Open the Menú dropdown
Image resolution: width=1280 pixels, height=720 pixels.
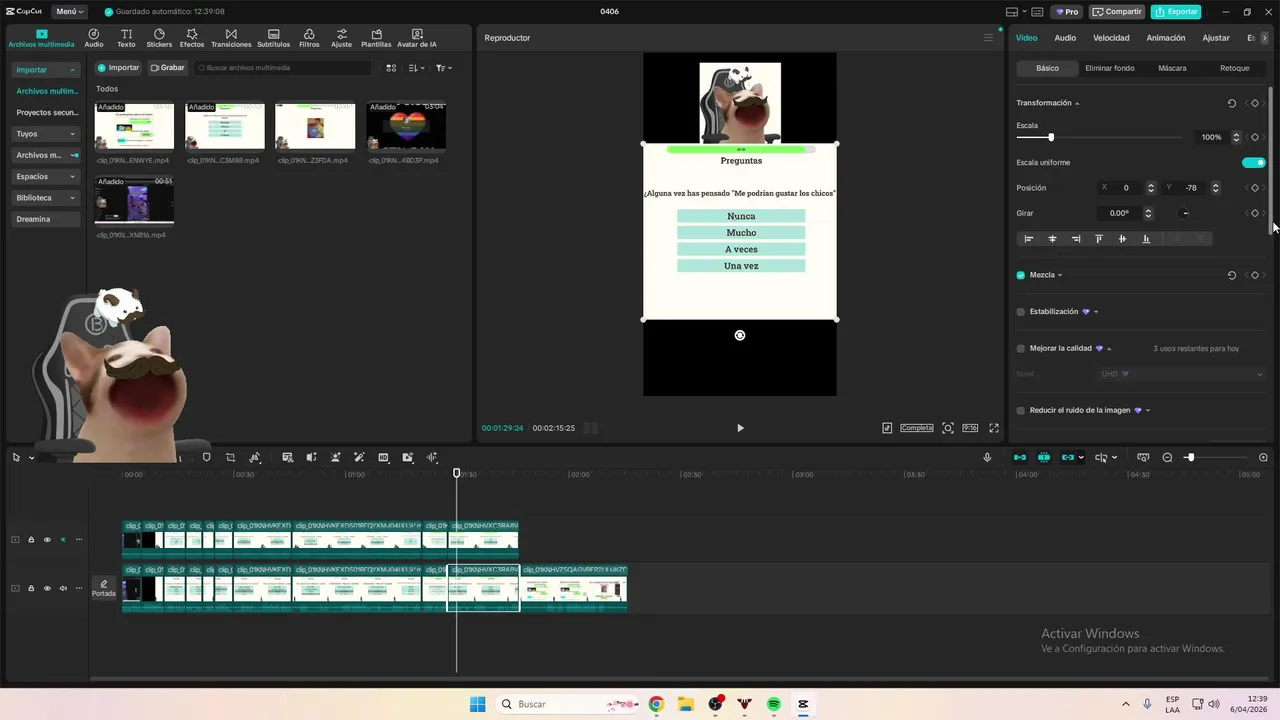[x=70, y=12]
